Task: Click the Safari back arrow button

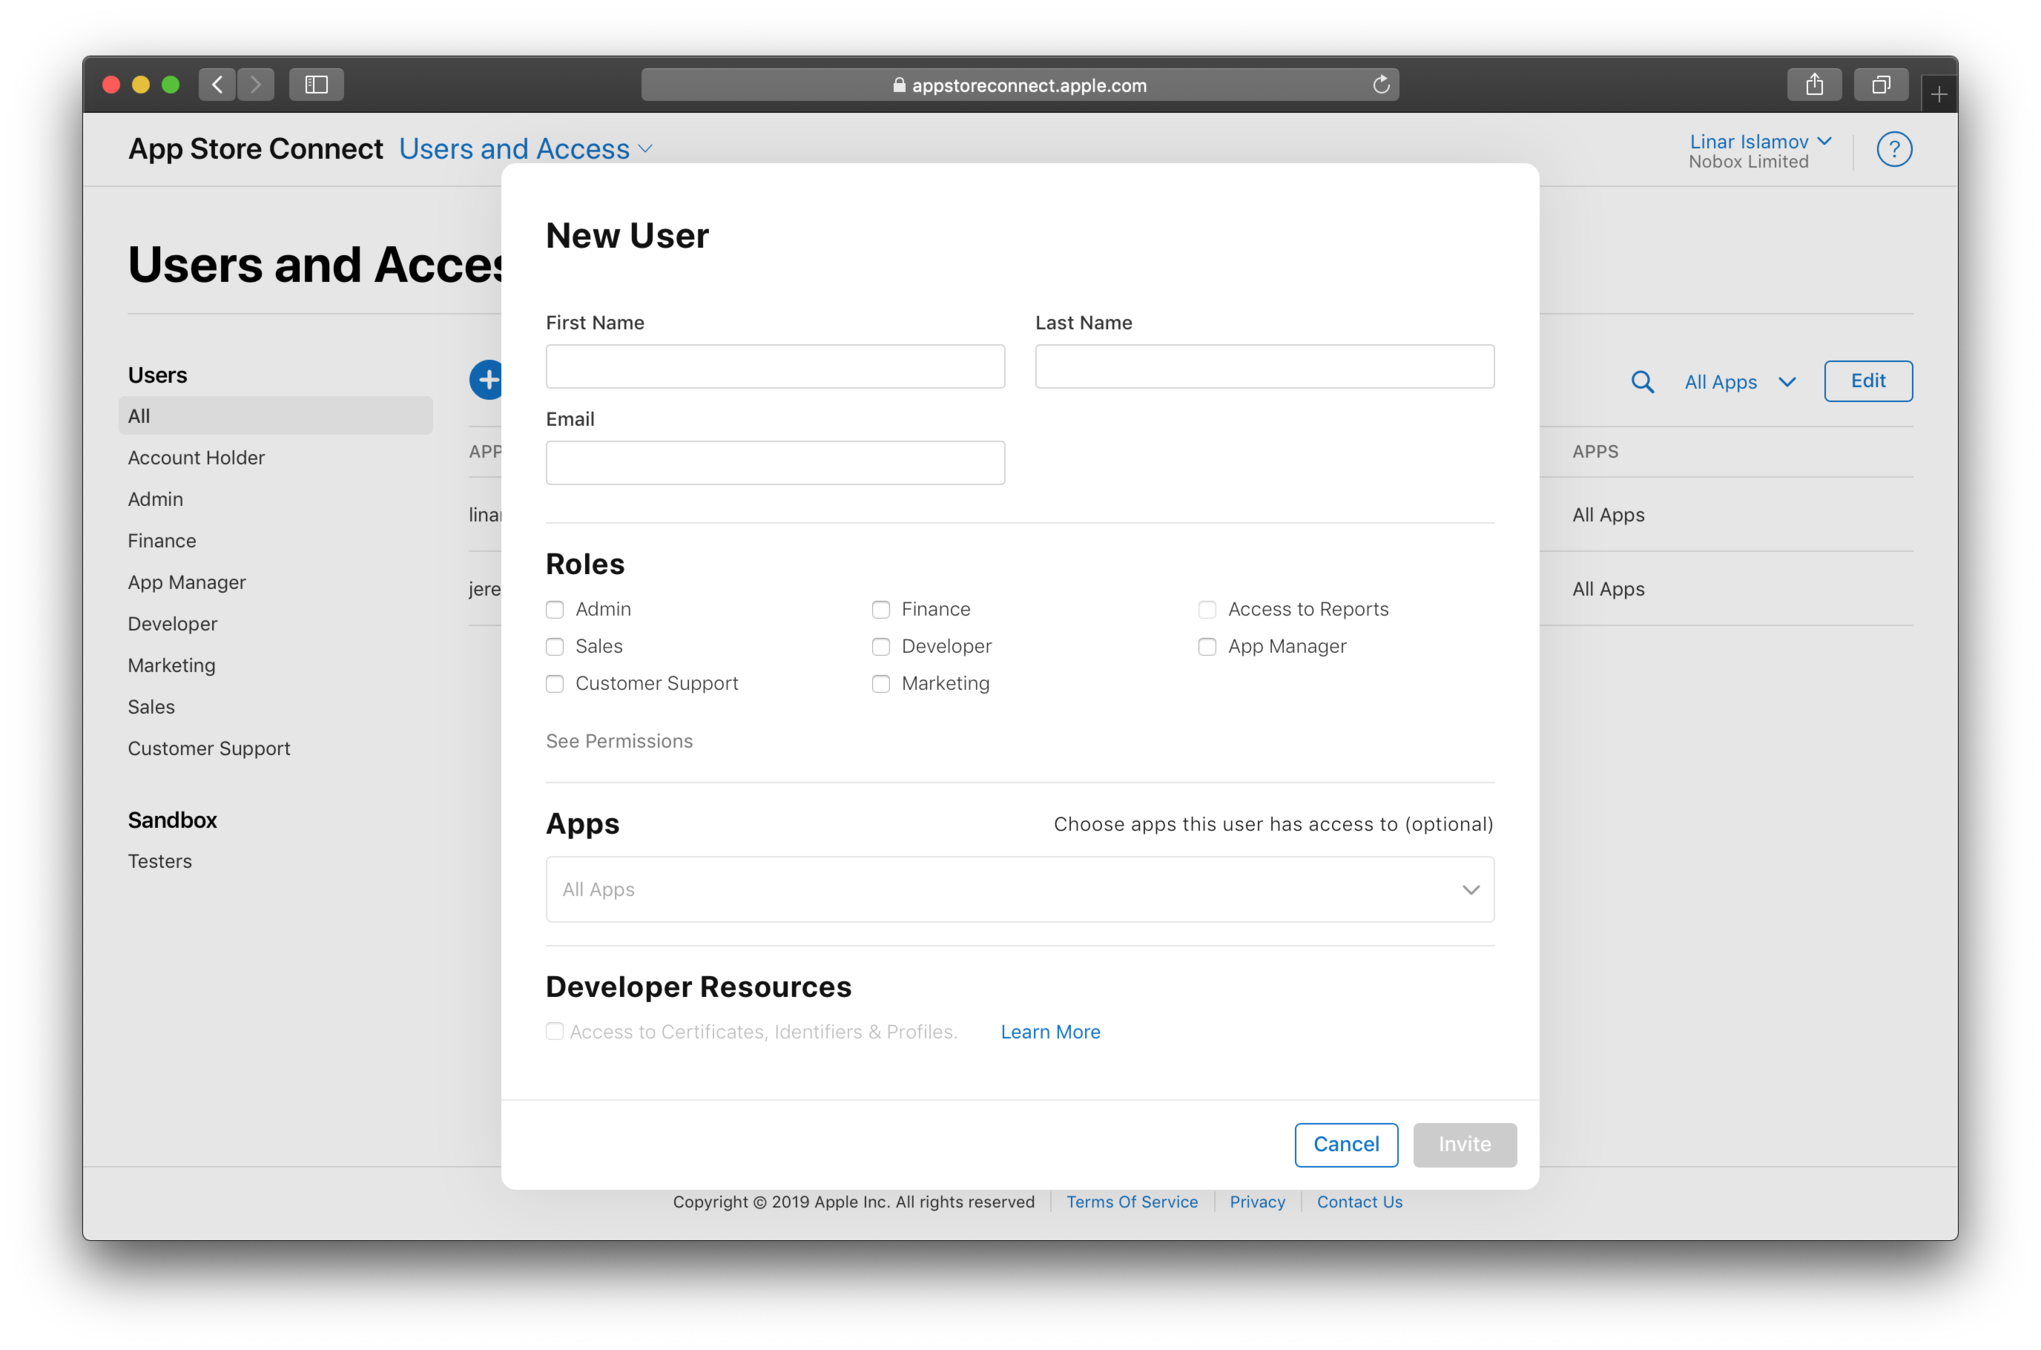Action: coord(217,85)
